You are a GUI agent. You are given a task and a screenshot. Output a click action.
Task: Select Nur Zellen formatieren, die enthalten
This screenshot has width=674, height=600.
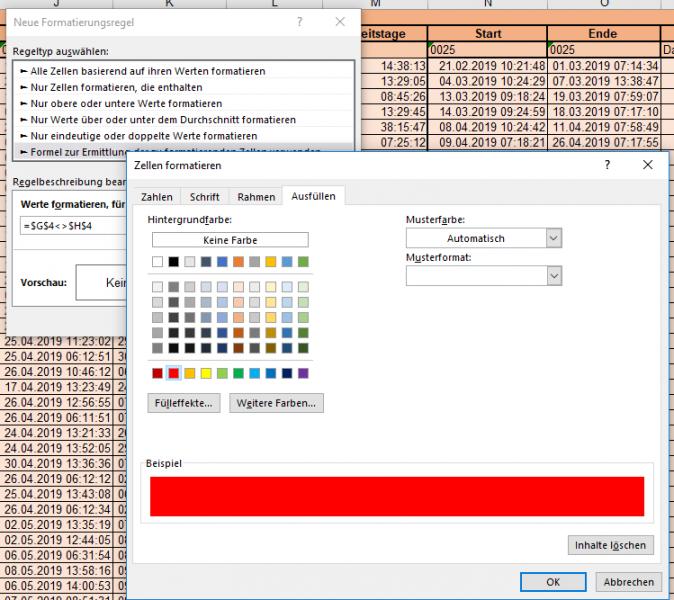[184, 87]
